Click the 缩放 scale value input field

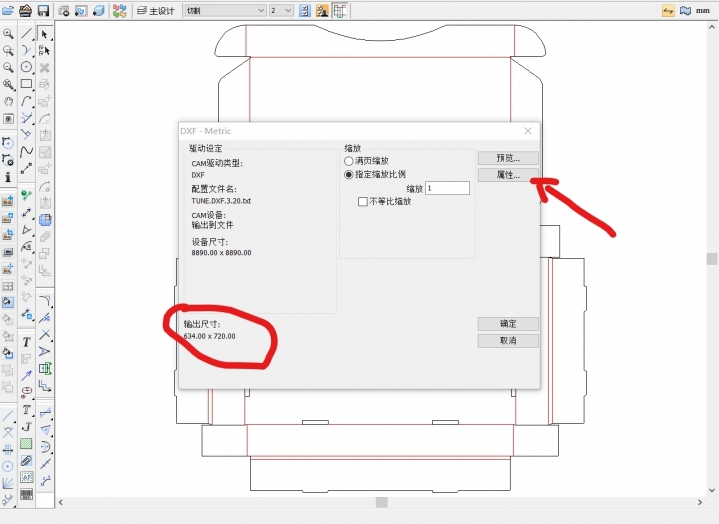(447, 188)
